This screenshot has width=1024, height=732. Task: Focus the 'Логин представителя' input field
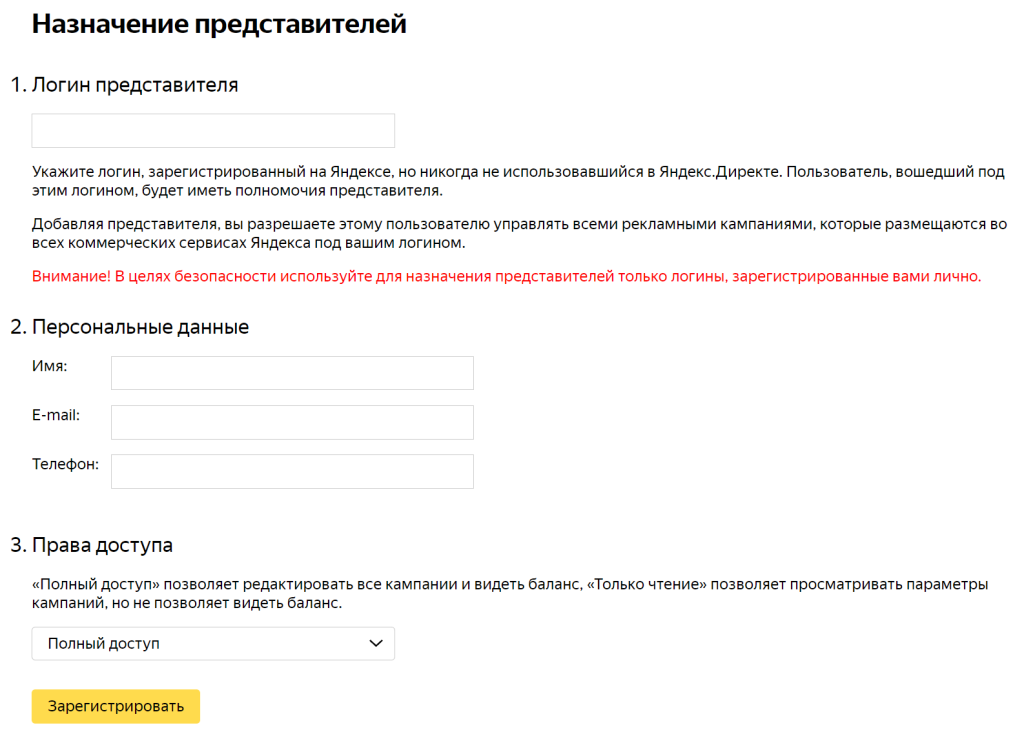[213, 131]
